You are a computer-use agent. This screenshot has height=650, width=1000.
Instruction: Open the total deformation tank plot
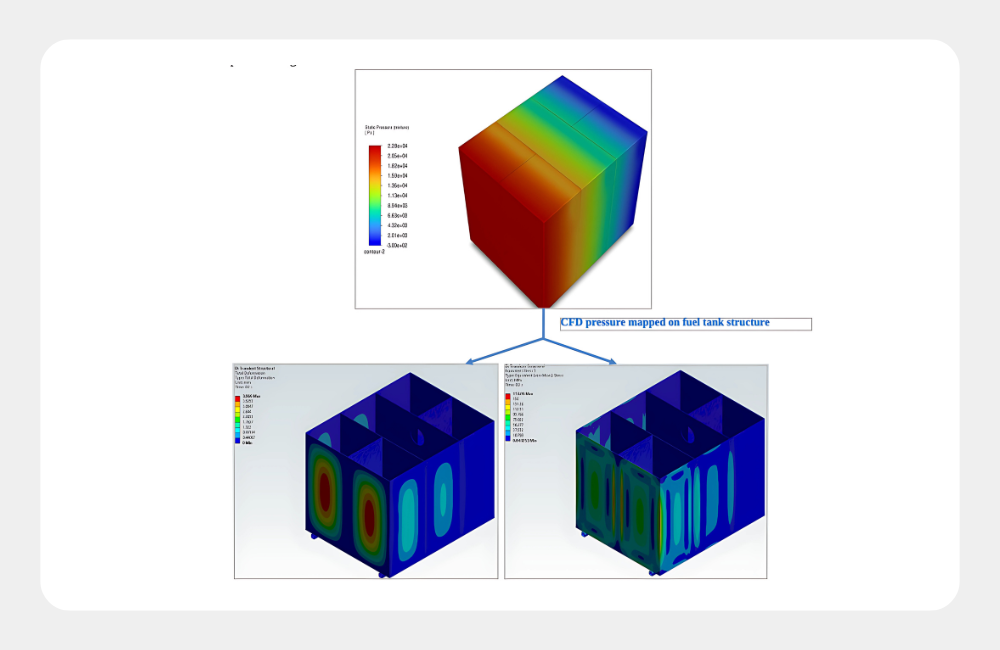coord(366,471)
